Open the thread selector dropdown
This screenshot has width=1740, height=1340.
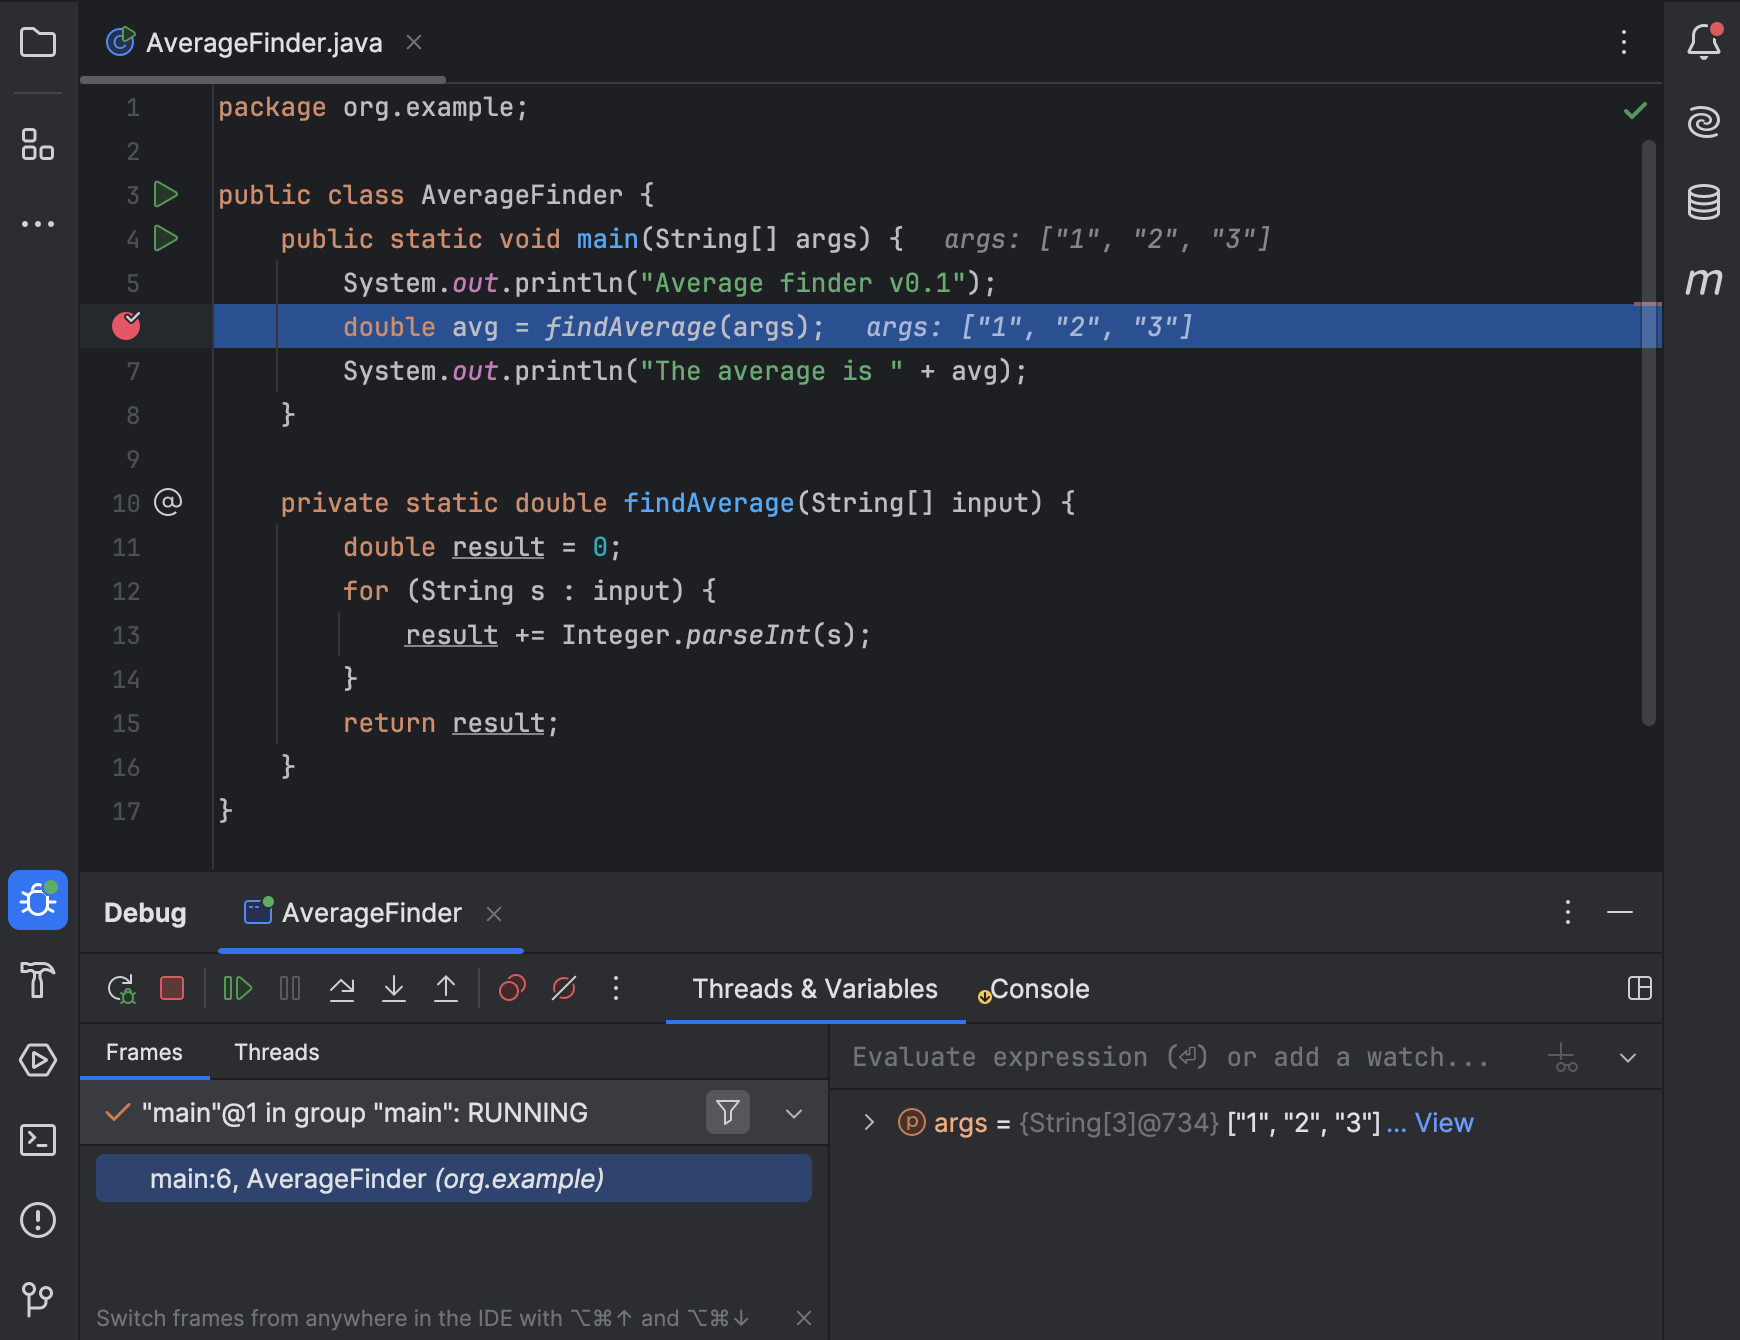[794, 1112]
